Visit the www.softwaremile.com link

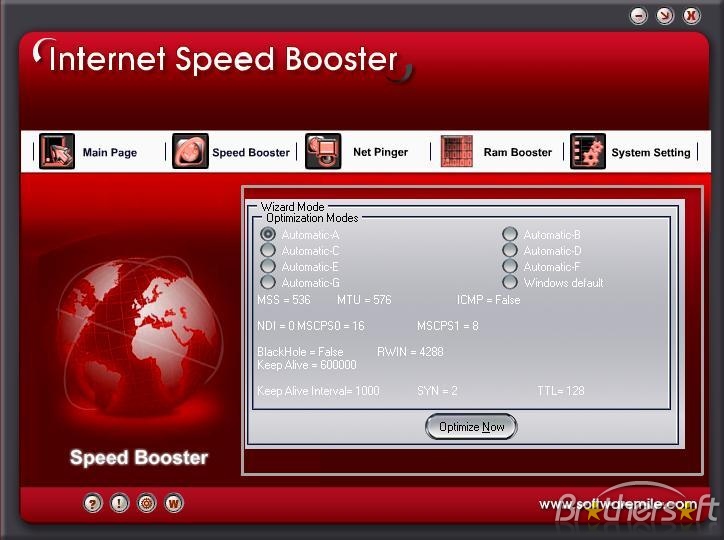pyautogui.click(x=617, y=504)
